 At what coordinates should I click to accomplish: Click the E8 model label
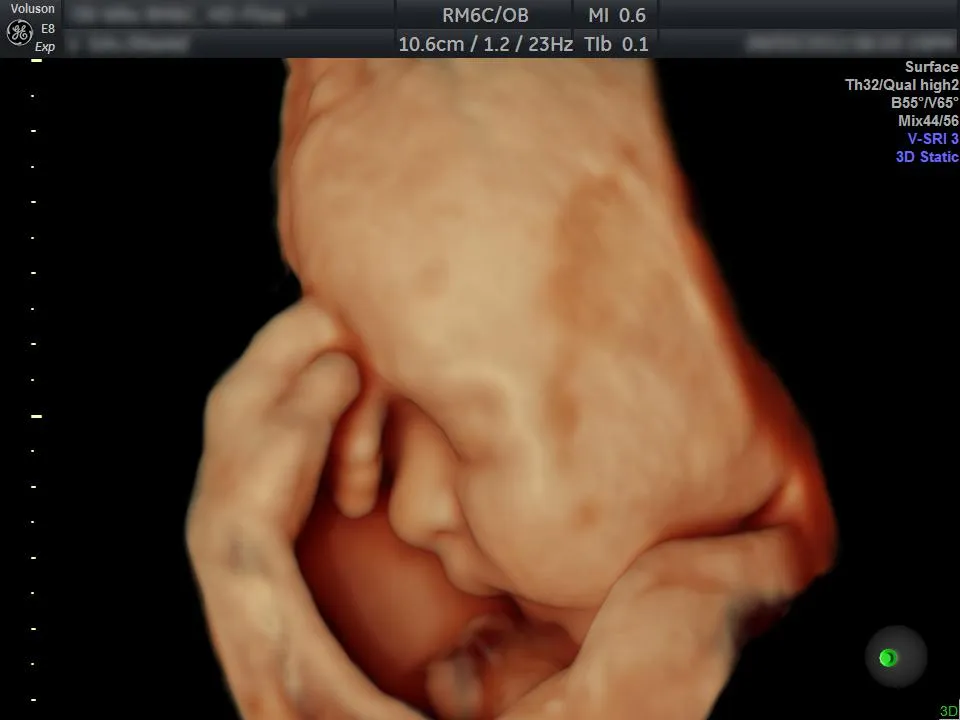(48, 29)
